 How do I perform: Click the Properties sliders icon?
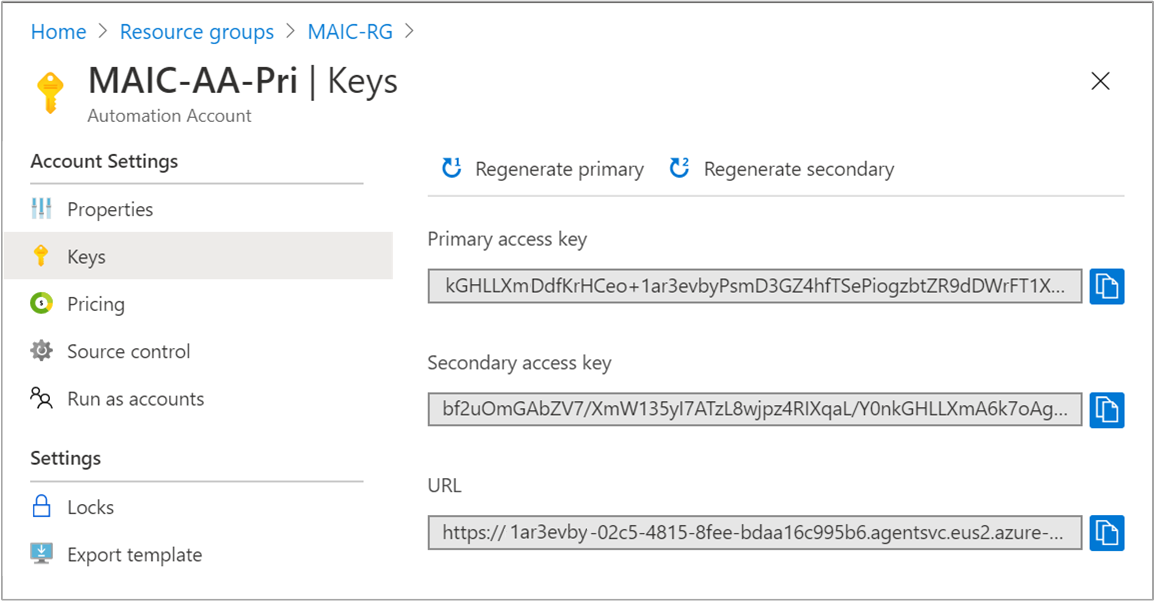pyautogui.click(x=41, y=209)
